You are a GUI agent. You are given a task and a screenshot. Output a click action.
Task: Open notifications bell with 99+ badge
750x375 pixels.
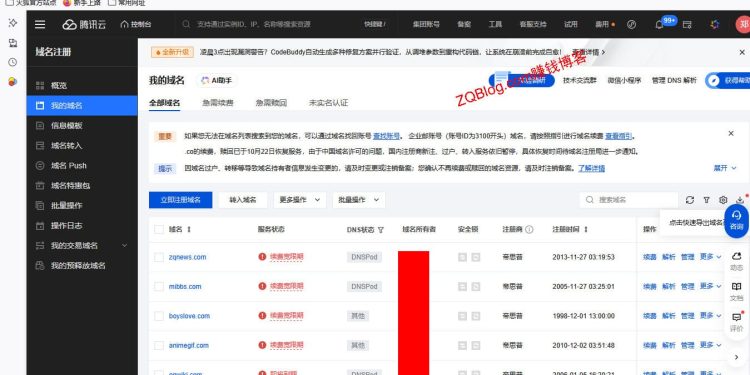[x=659, y=24]
